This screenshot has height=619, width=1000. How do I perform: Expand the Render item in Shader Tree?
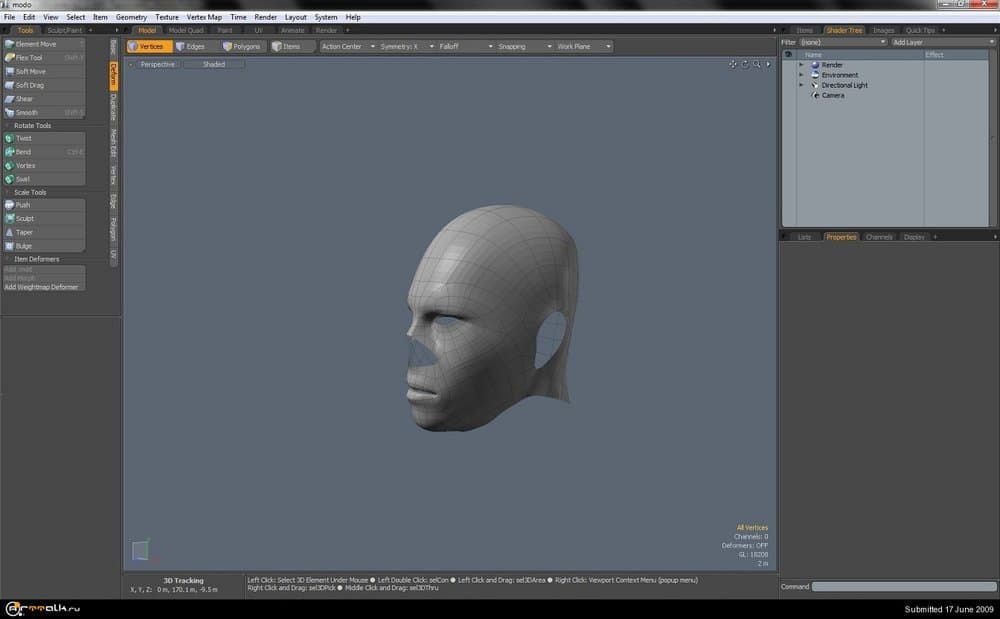pyautogui.click(x=804, y=64)
